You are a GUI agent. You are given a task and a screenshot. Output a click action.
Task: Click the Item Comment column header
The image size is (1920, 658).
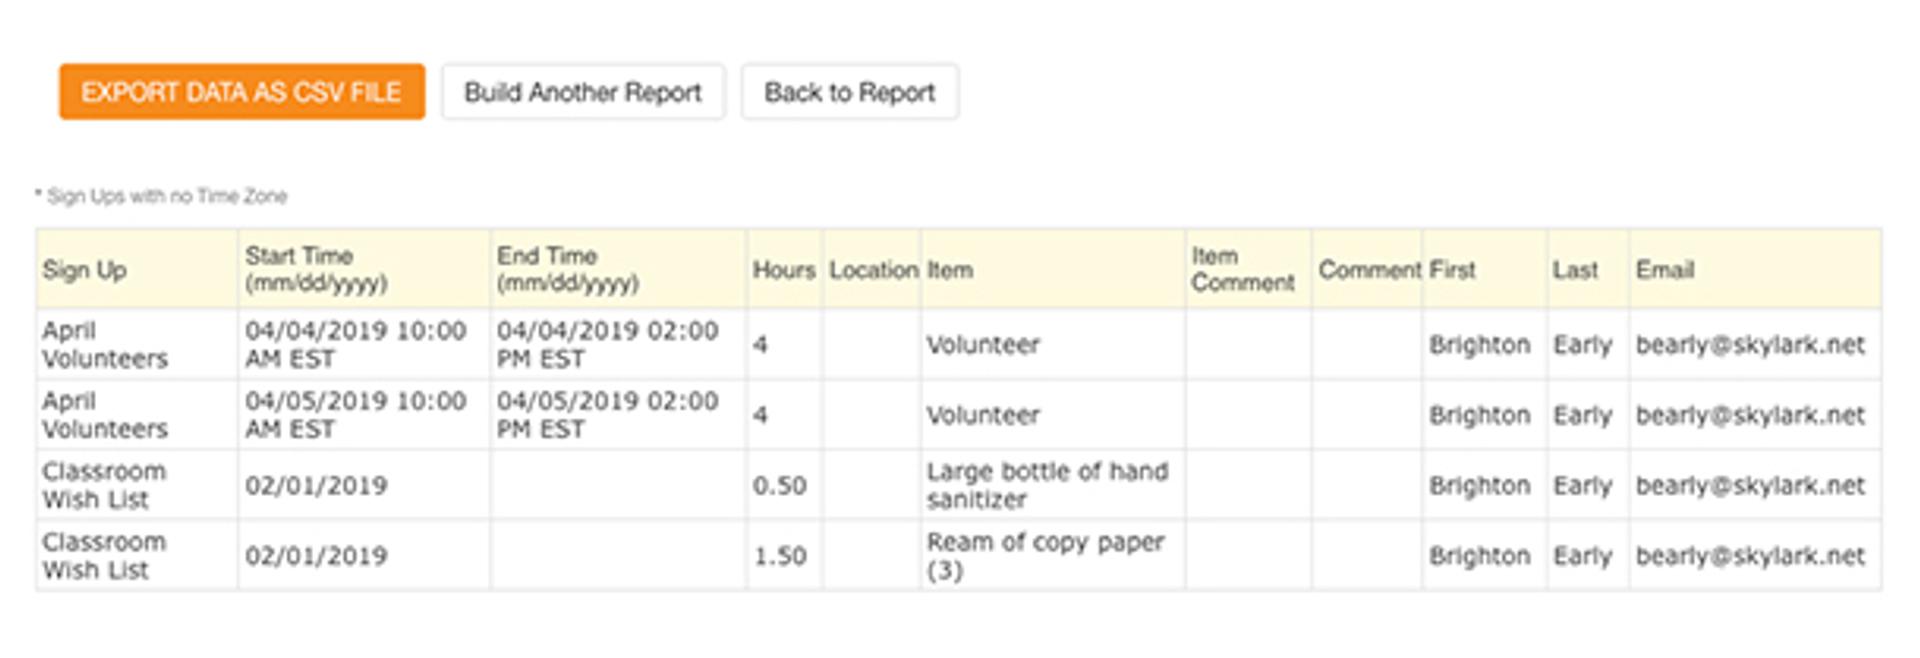(x=1248, y=269)
